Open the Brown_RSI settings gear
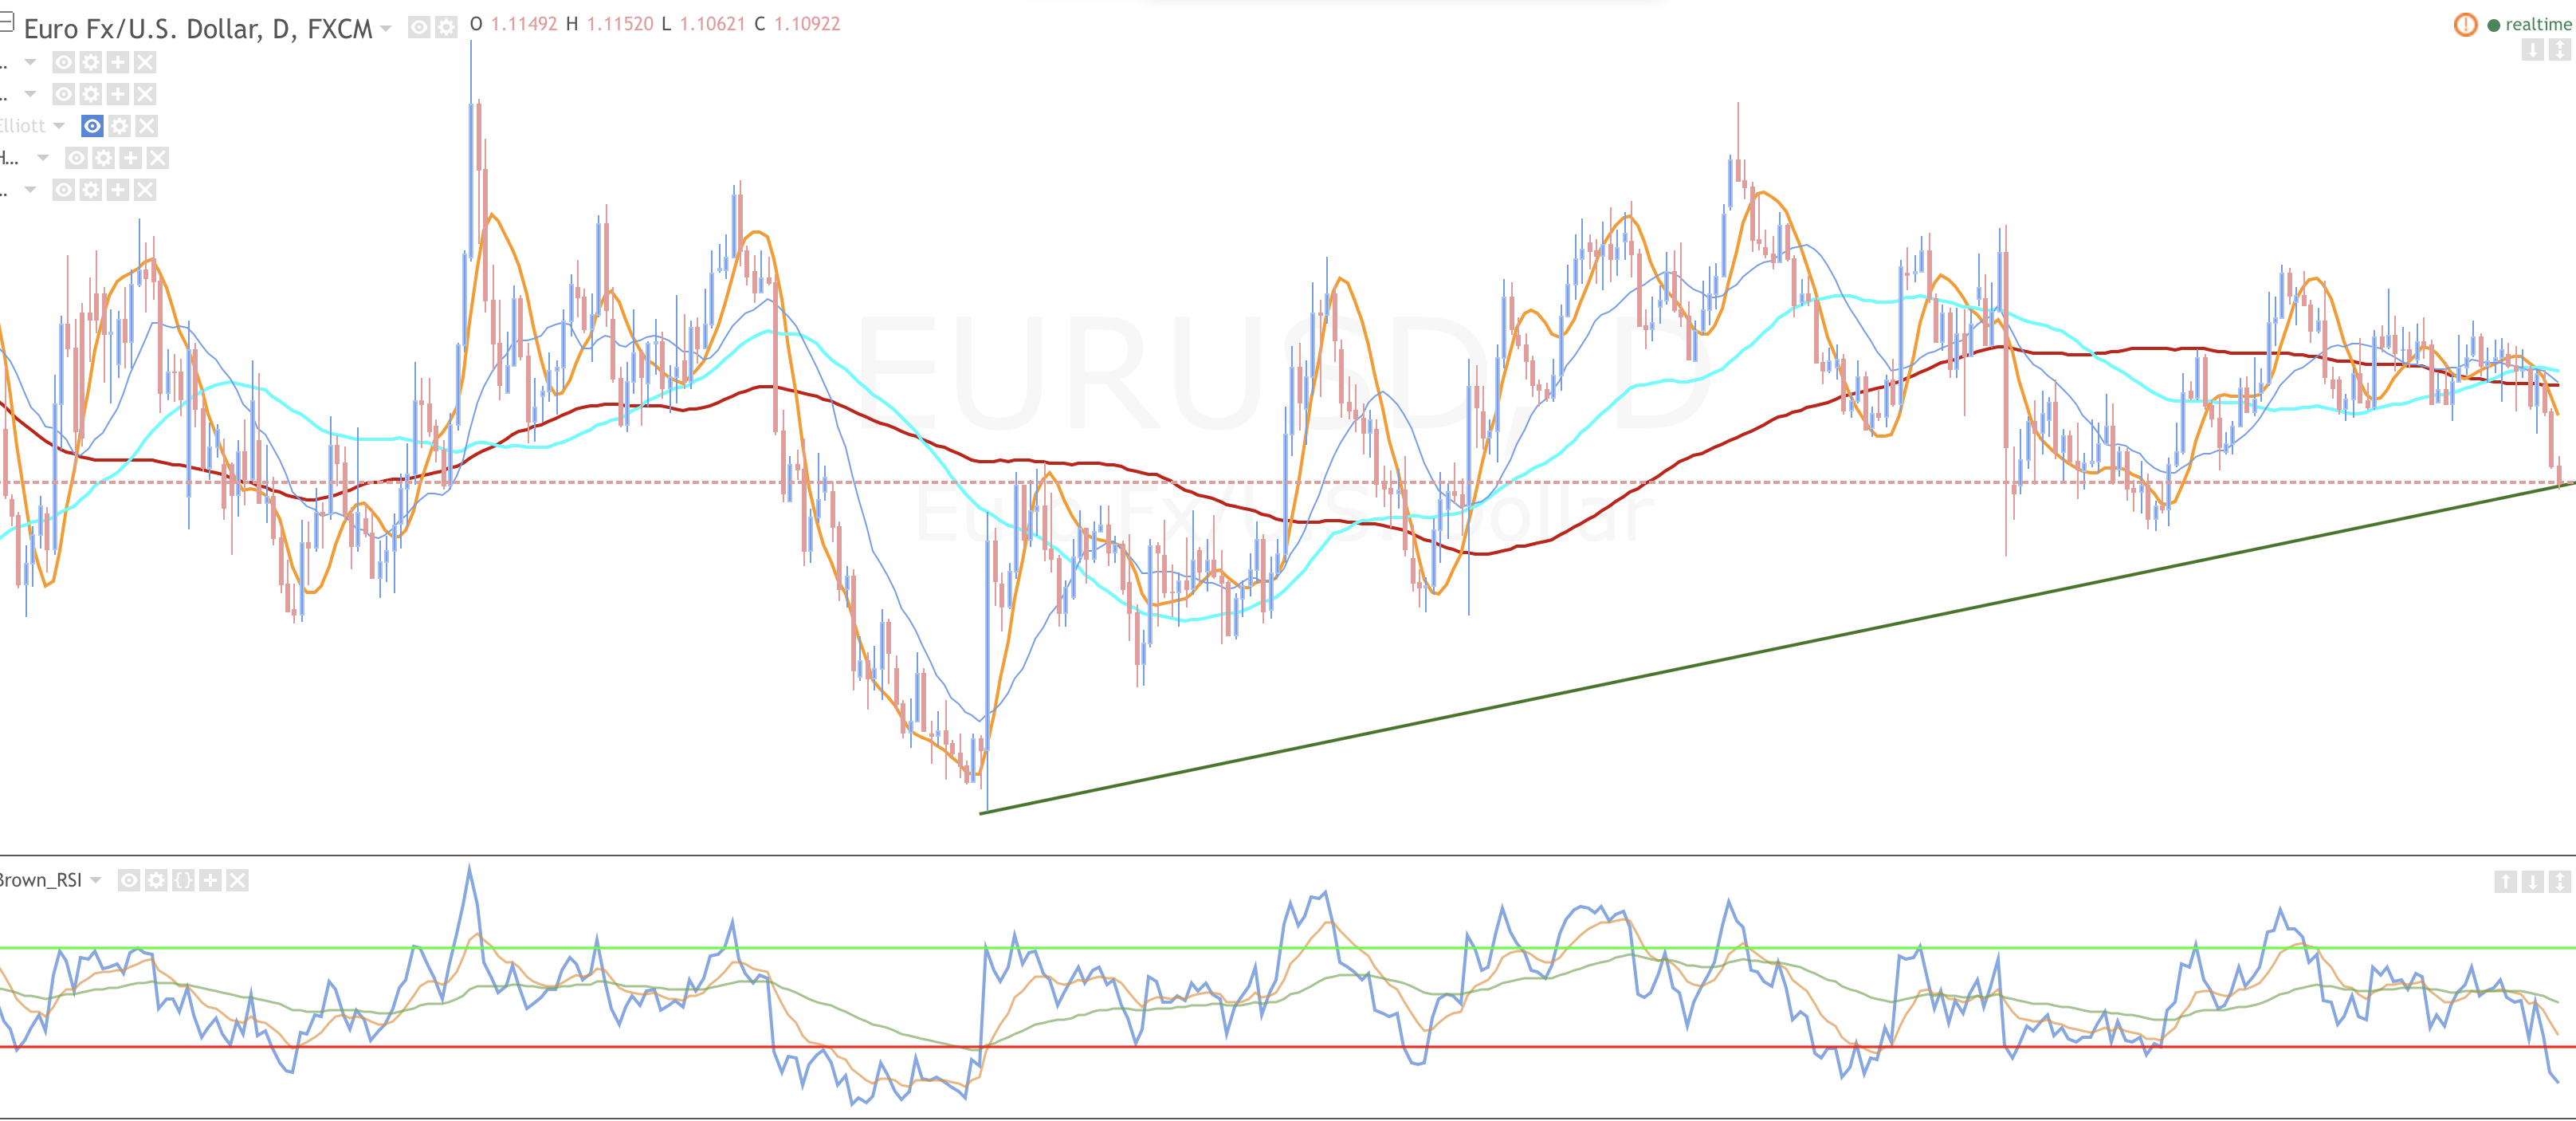Screen dimensions: 2576x1121 tap(156, 881)
